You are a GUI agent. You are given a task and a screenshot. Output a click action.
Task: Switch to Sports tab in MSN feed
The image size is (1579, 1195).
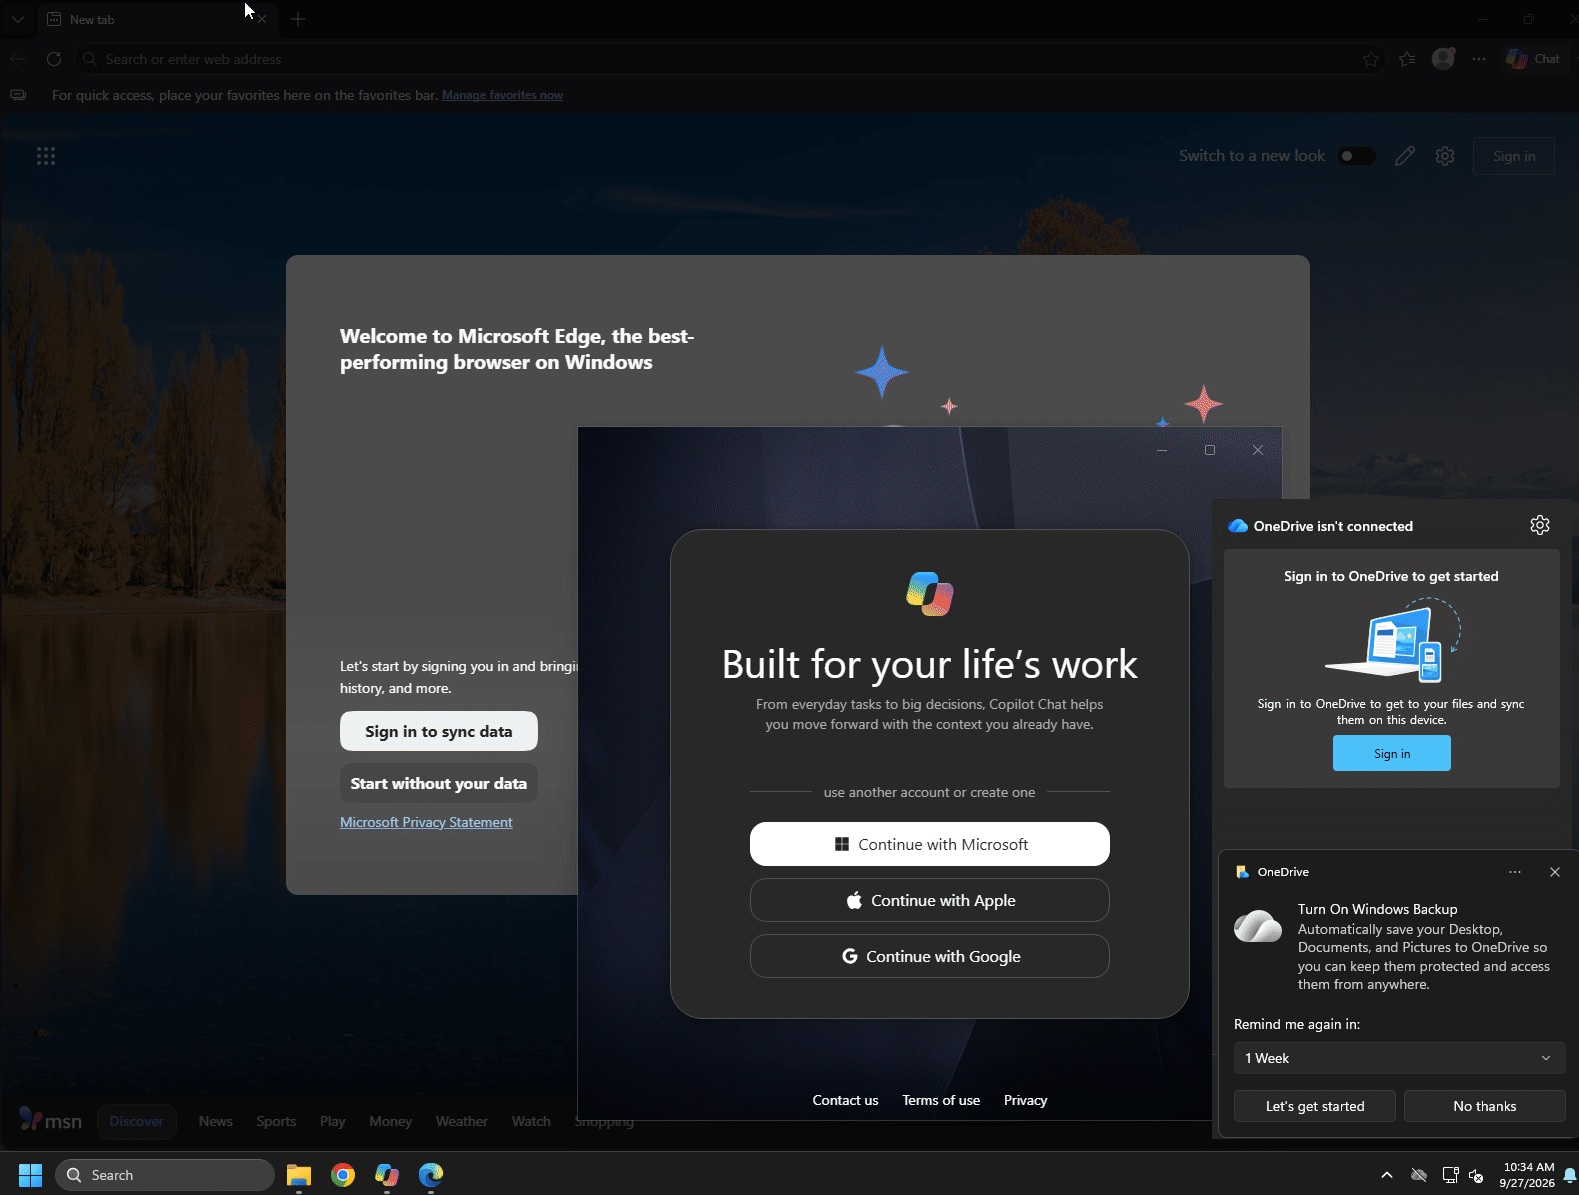coord(276,1121)
